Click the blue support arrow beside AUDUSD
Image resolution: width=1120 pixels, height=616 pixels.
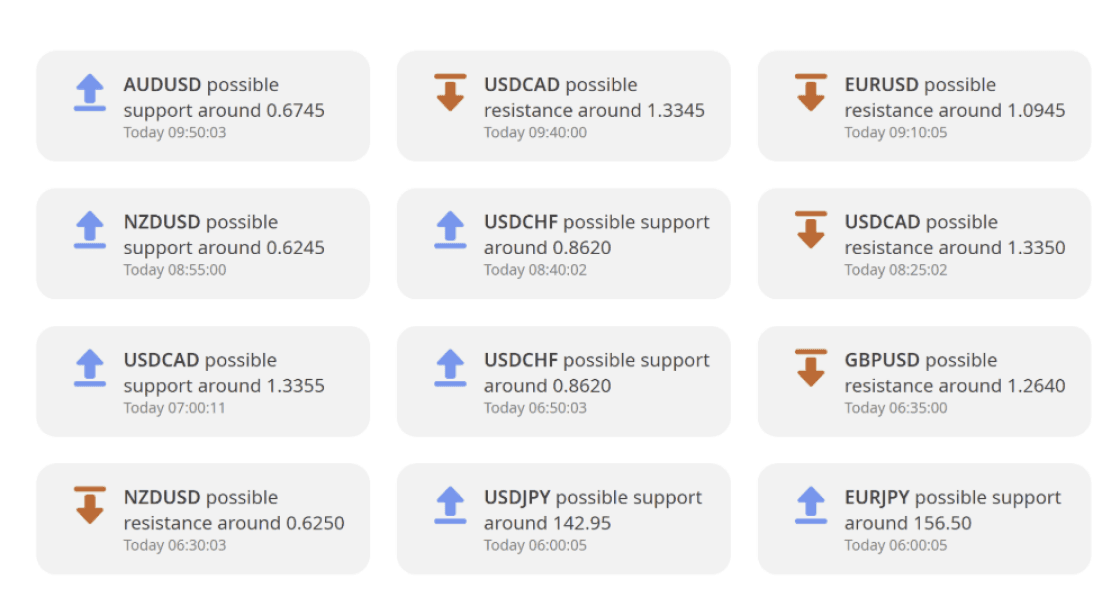pyautogui.click(x=90, y=92)
